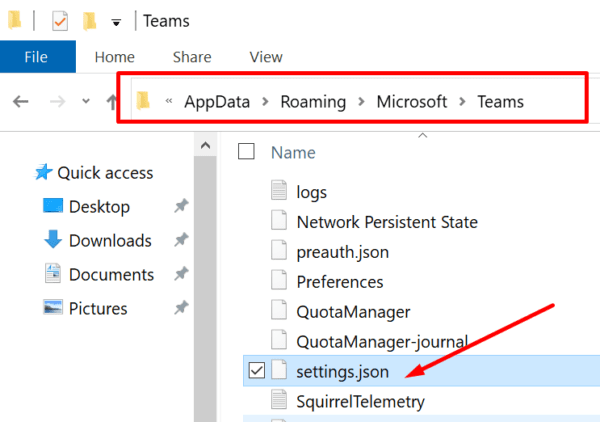Screen dimensions: 600x422
Task: Click the Documents folder icon
Action: [x=53, y=273]
